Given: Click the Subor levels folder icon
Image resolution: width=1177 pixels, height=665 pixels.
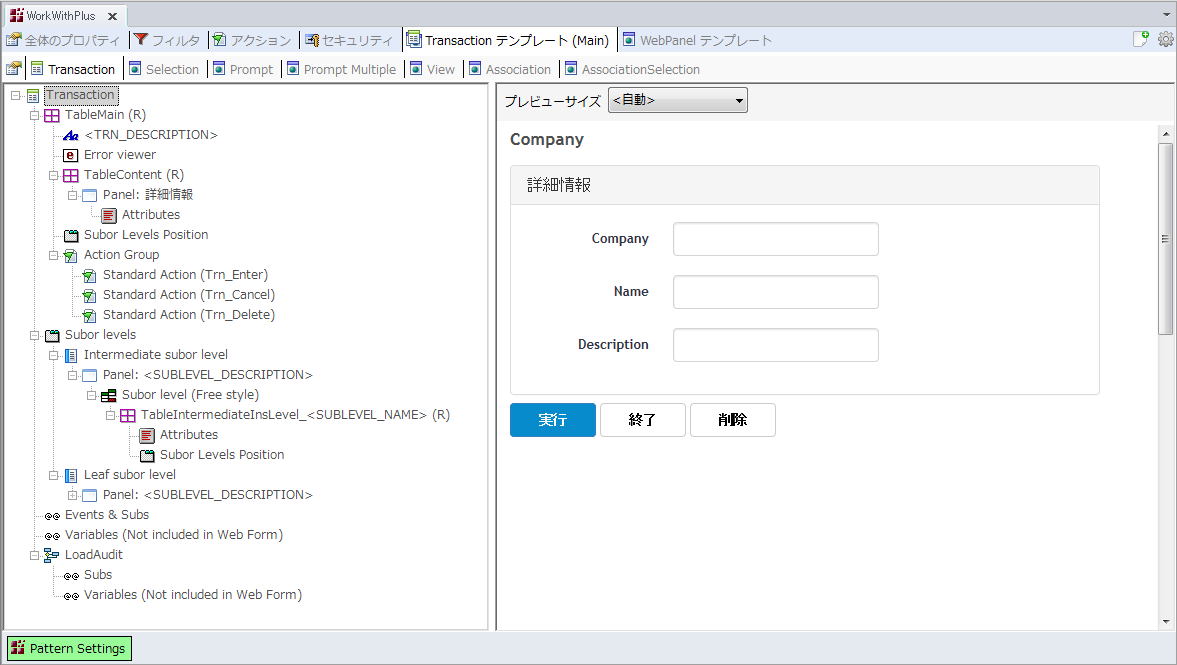Looking at the screenshot, I should click(x=52, y=335).
